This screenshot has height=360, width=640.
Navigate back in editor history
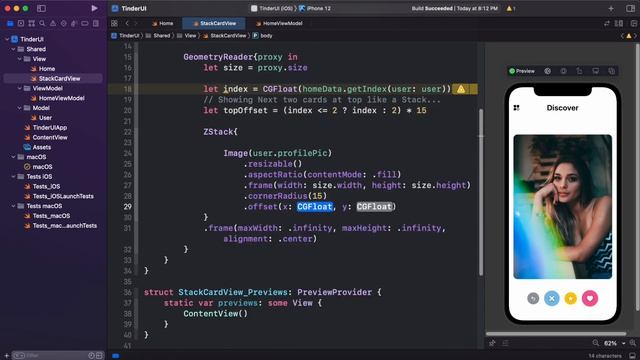(127, 24)
